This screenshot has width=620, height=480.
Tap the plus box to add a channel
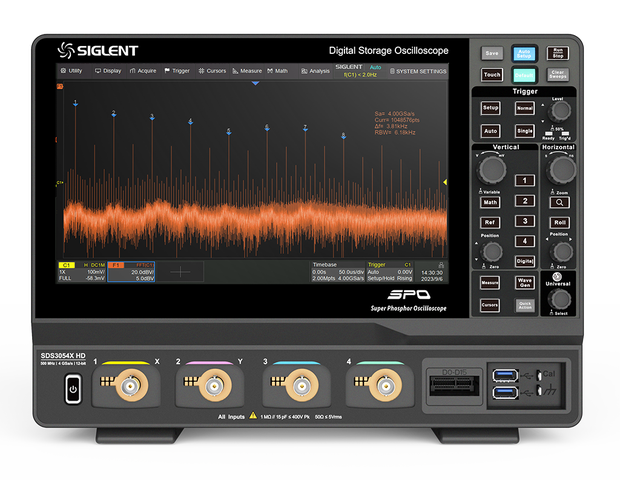(x=180, y=272)
